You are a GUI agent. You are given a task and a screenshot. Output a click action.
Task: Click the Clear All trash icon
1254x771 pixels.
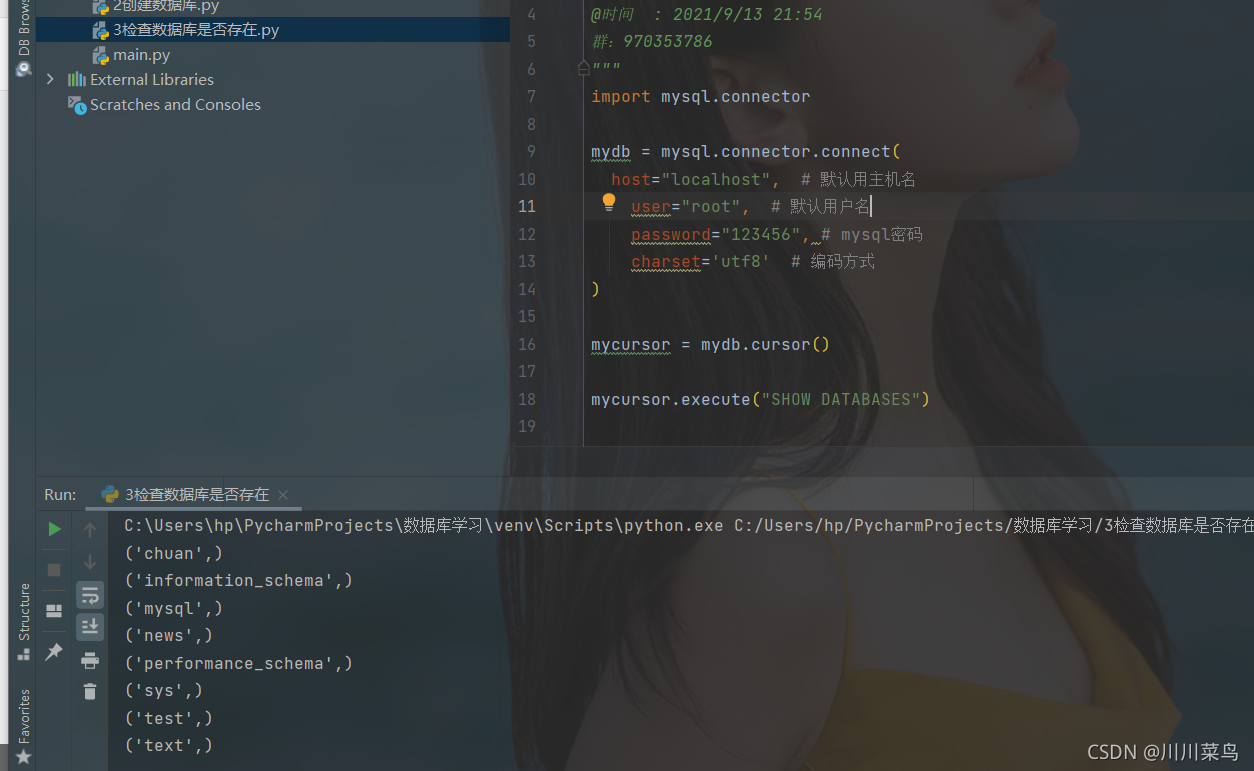click(x=90, y=691)
